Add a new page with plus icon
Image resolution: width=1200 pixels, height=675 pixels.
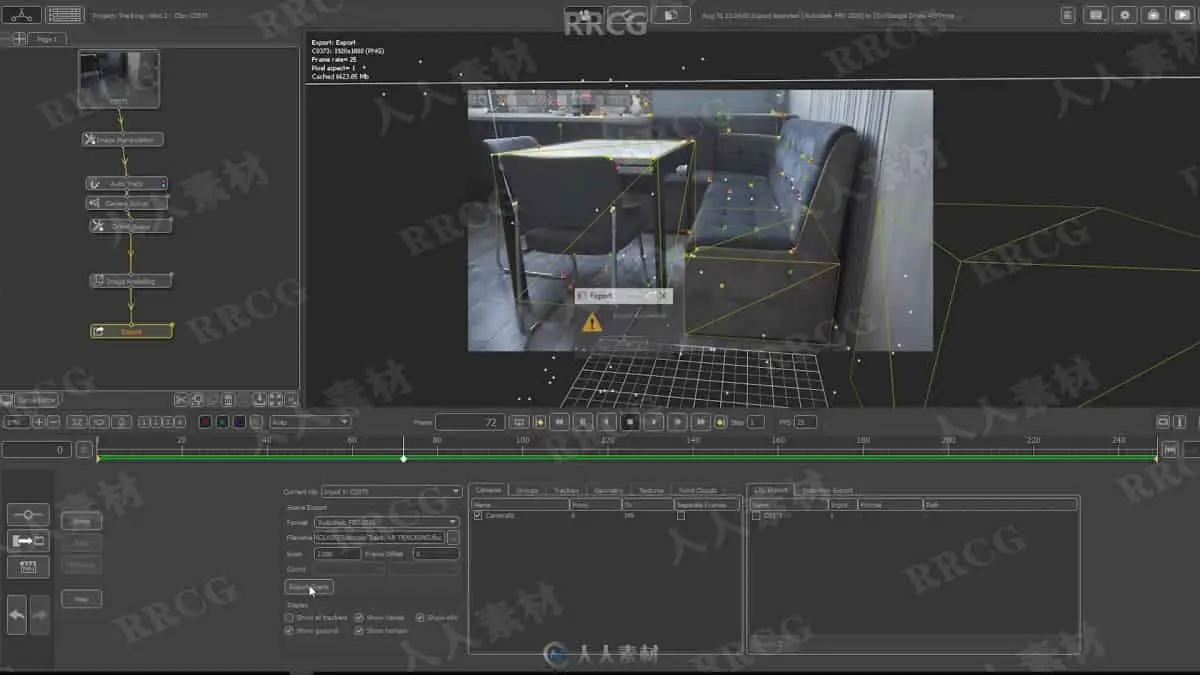pos(19,39)
